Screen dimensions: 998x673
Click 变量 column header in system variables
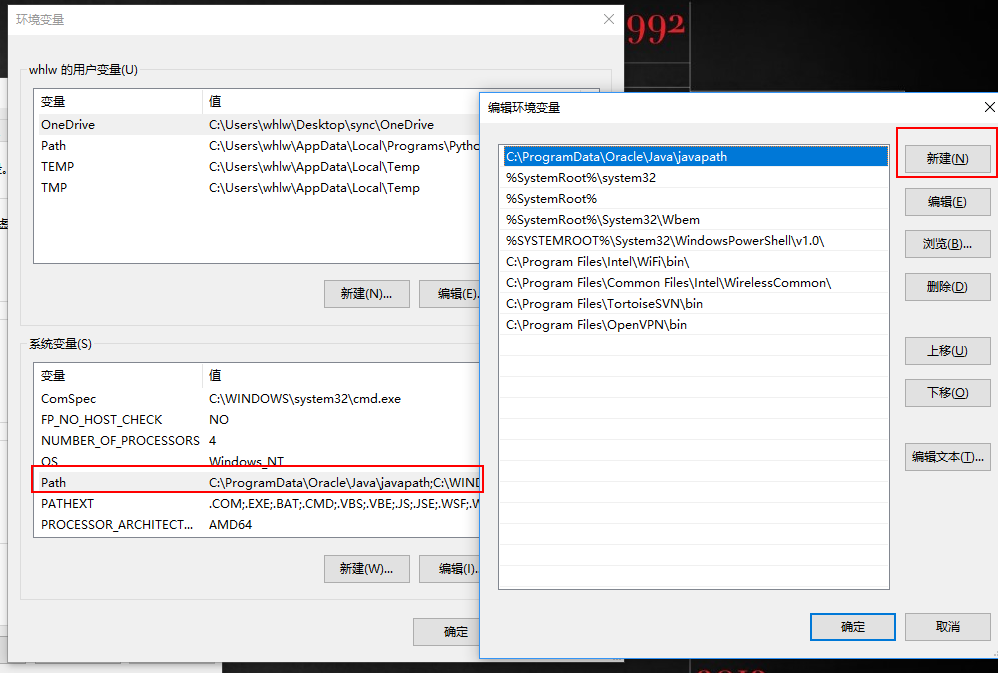(118, 376)
